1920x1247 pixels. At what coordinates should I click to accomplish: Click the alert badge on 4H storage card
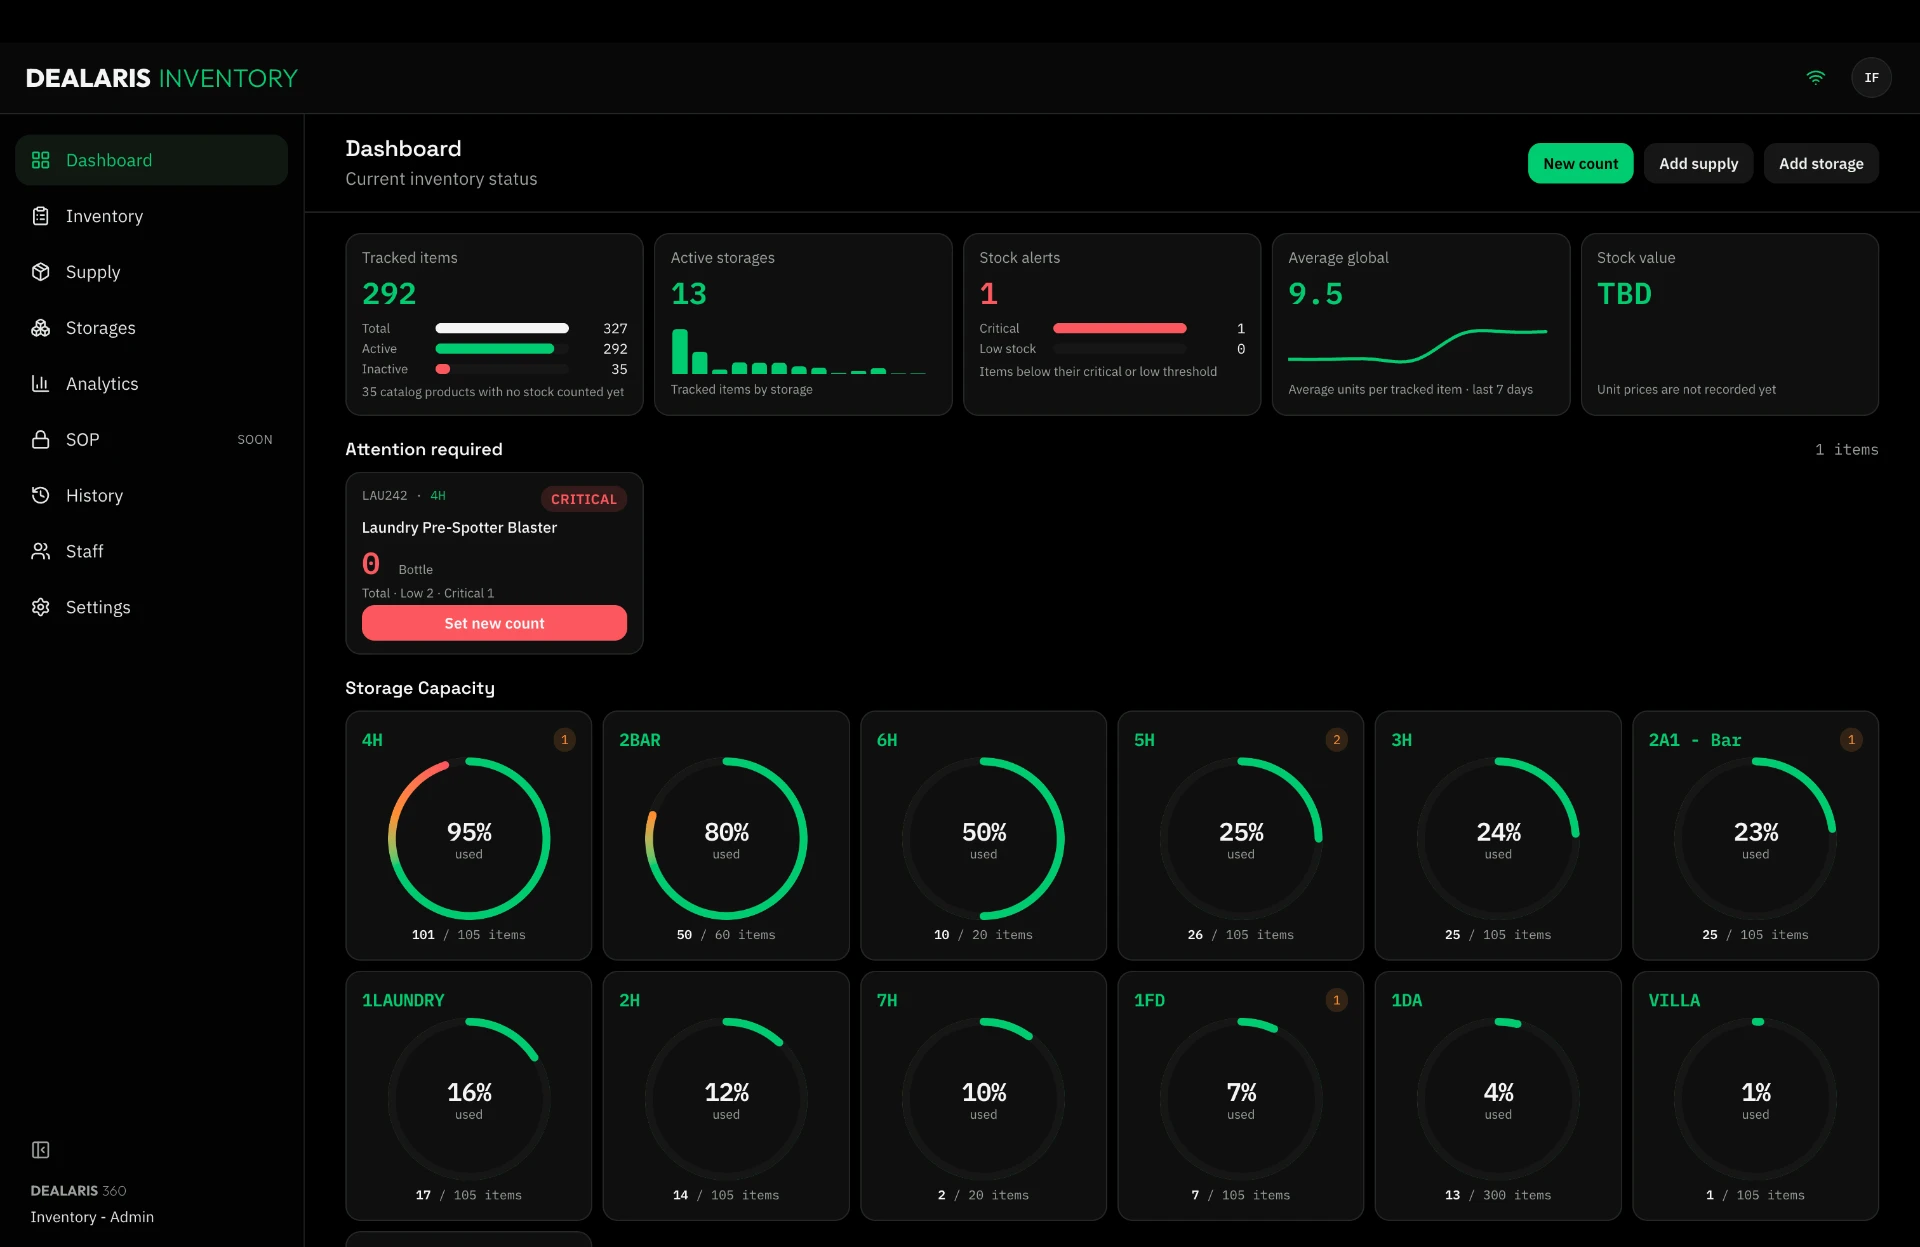pos(565,740)
